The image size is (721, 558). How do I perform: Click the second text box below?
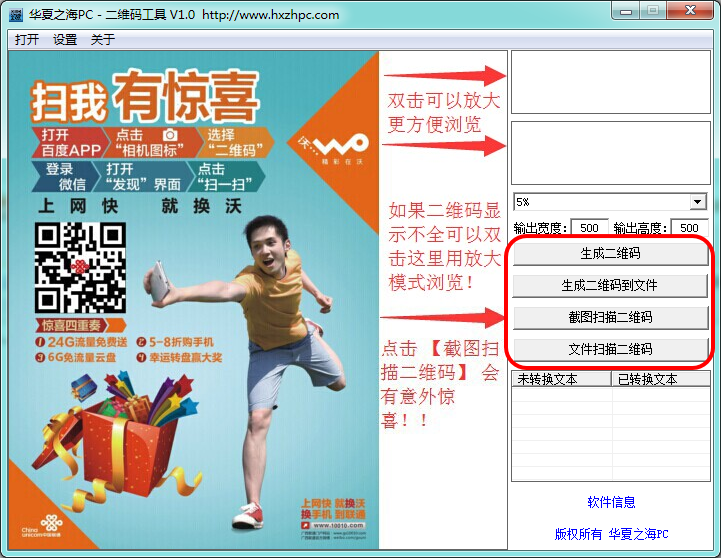611,153
